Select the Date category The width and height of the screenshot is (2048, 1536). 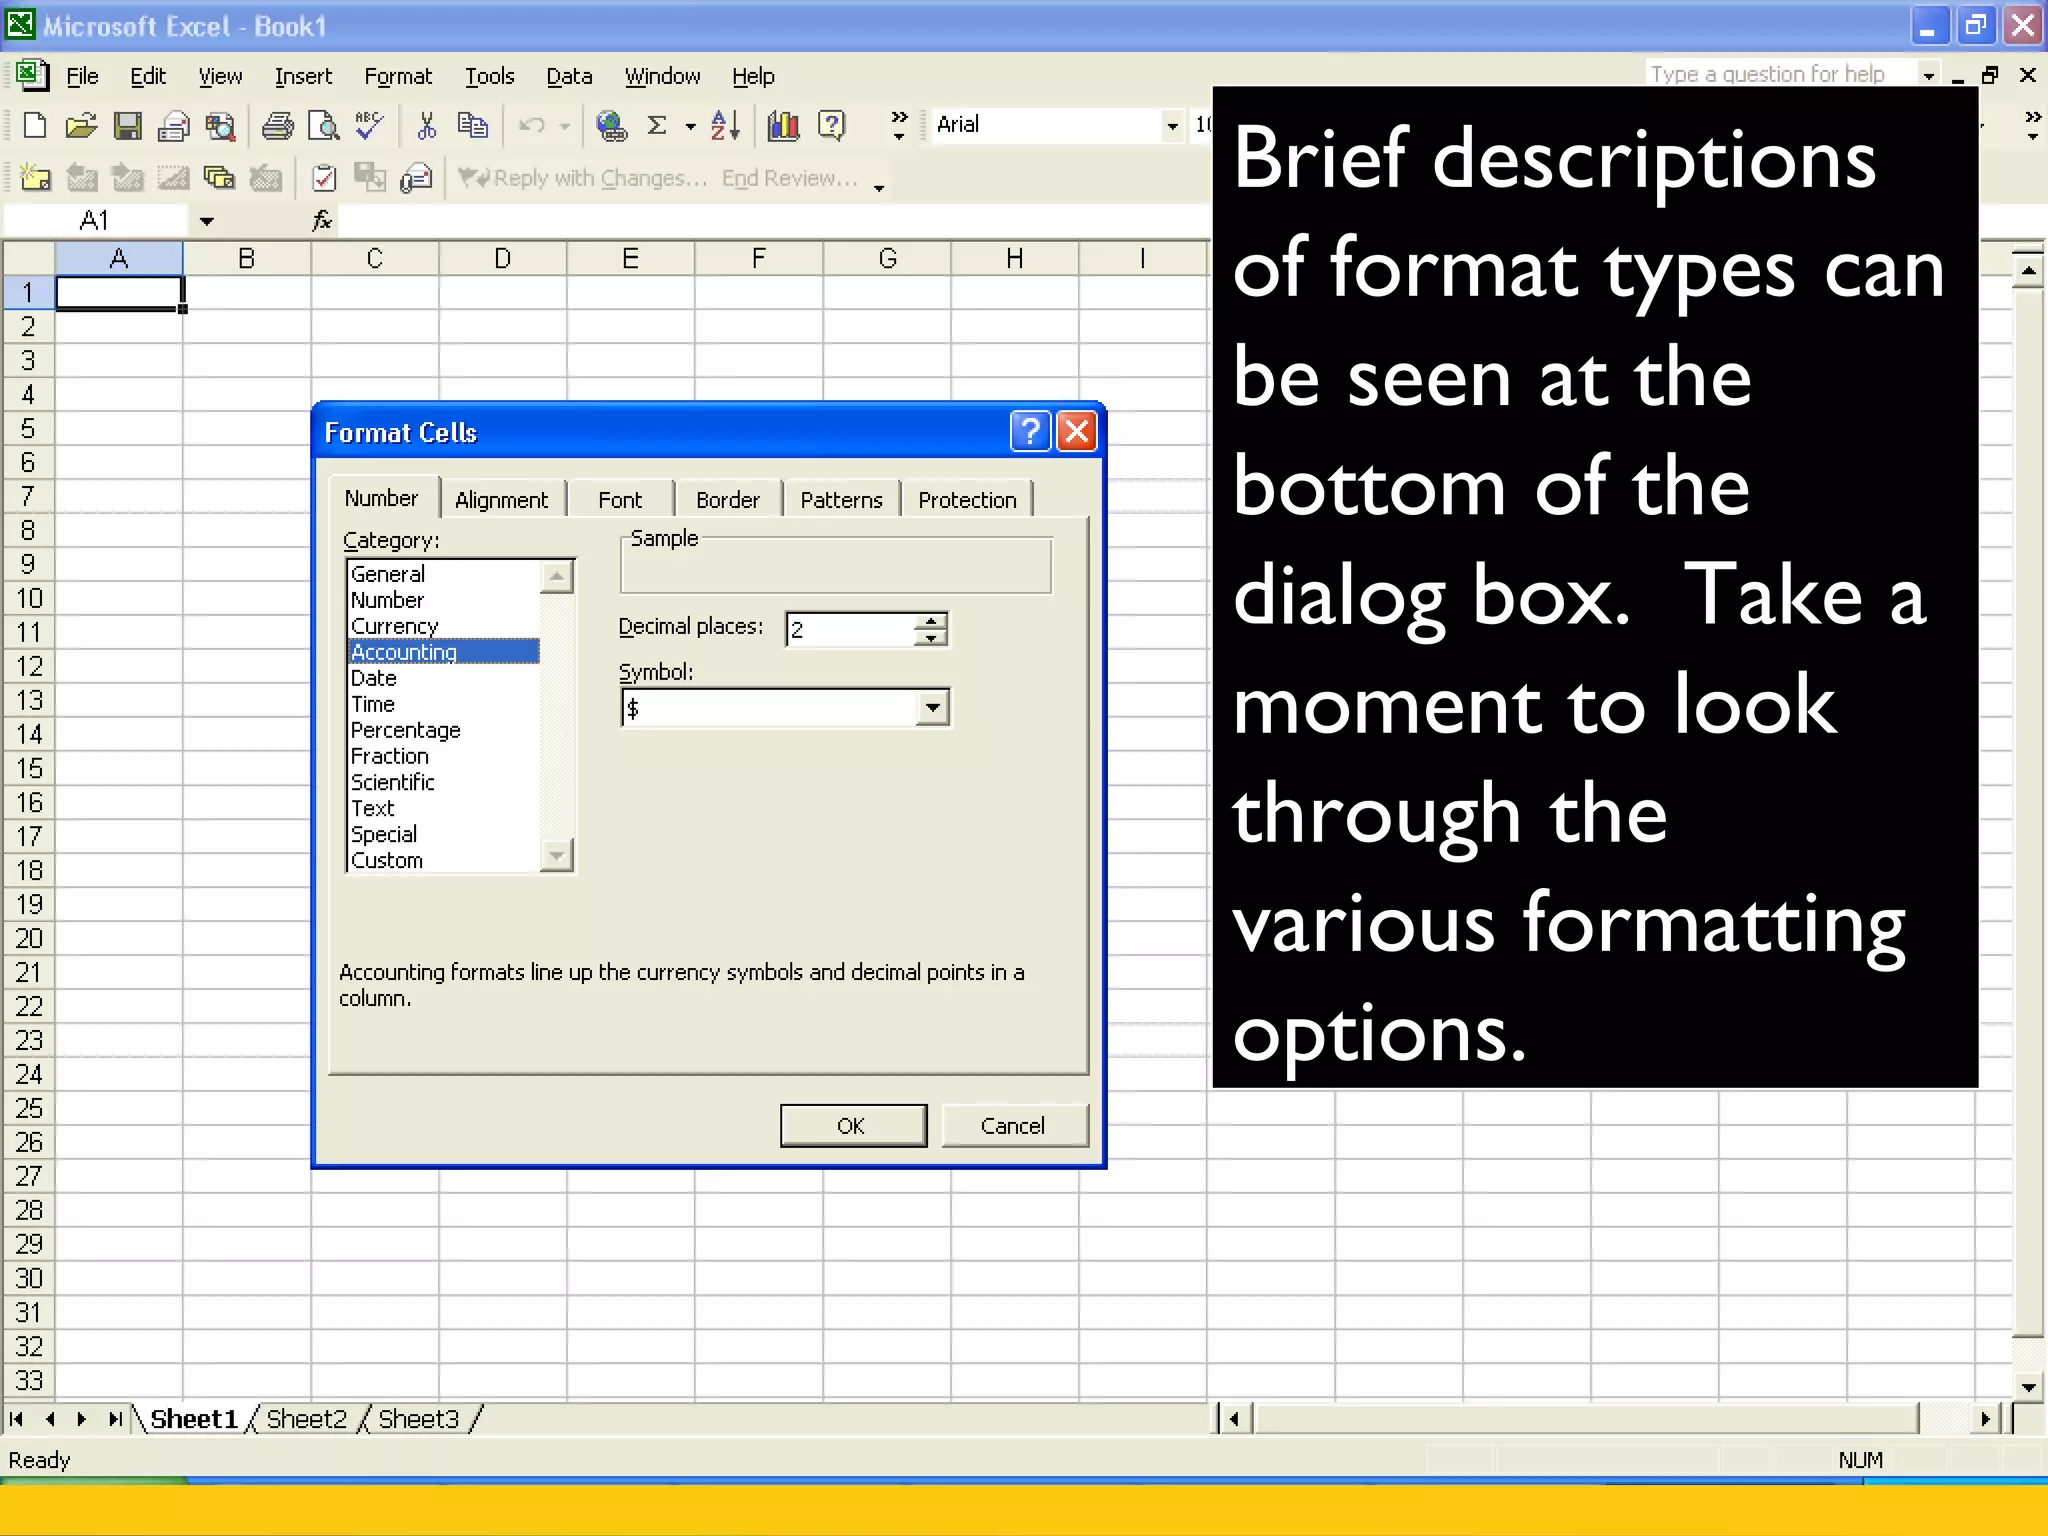pos(444,678)
